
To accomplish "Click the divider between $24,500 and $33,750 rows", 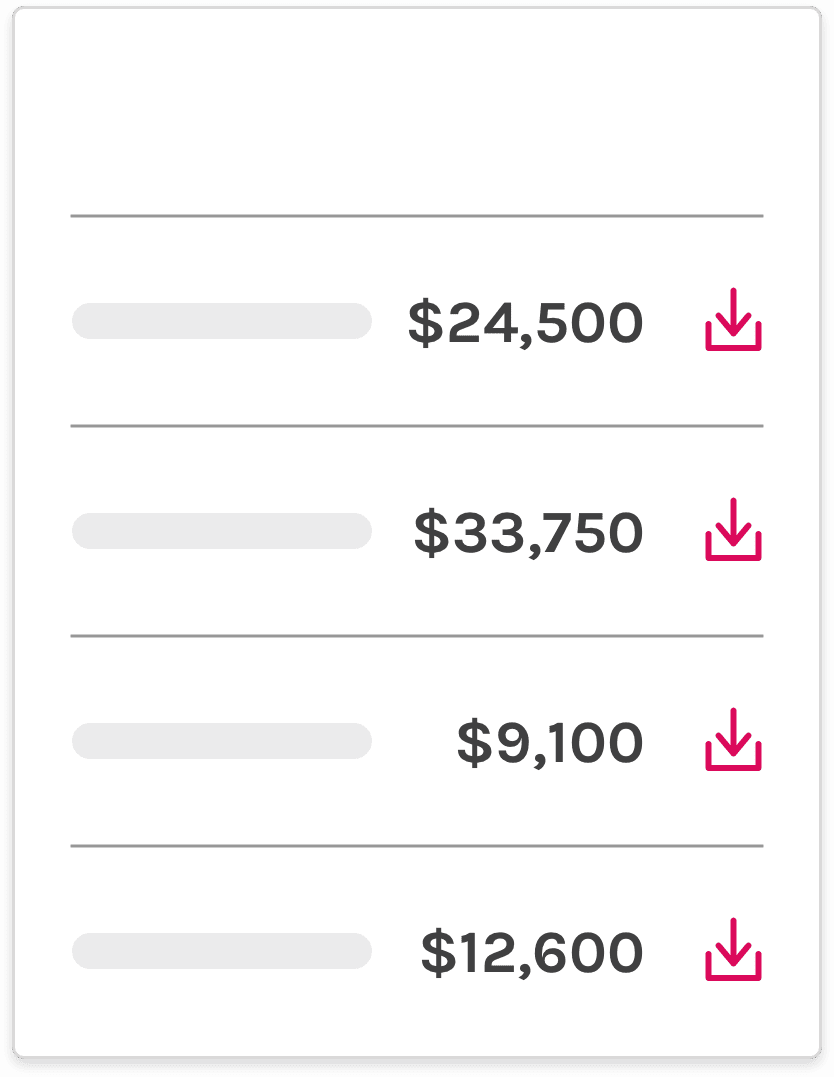I will (x=417, y=427).
